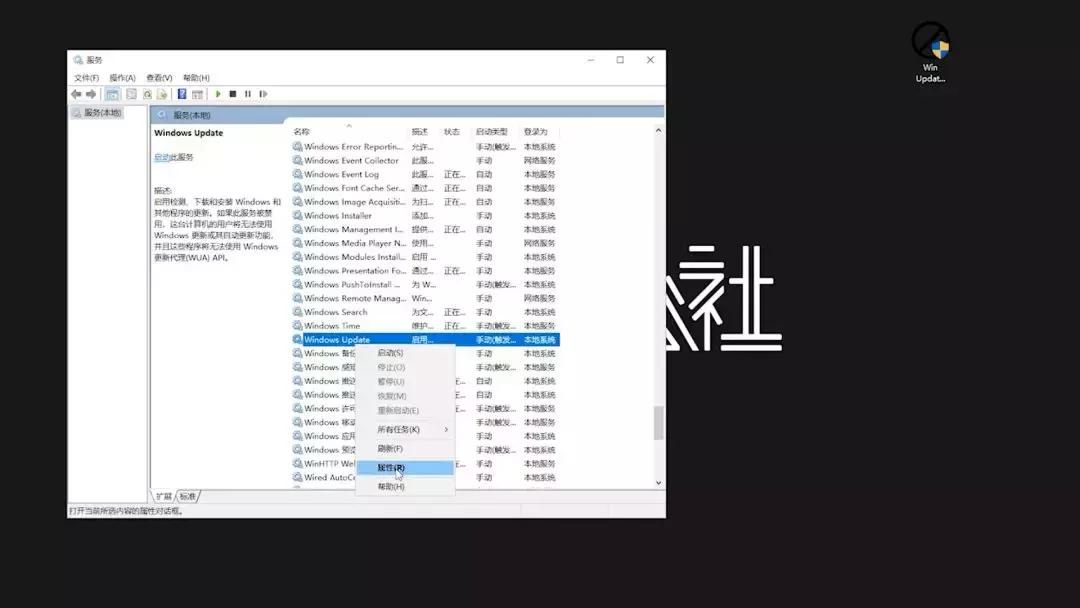The image size is (1080, 608).
Task: Open the Win Update desktop shortcut
Action: pyautogui.click(x=929, y=45)
